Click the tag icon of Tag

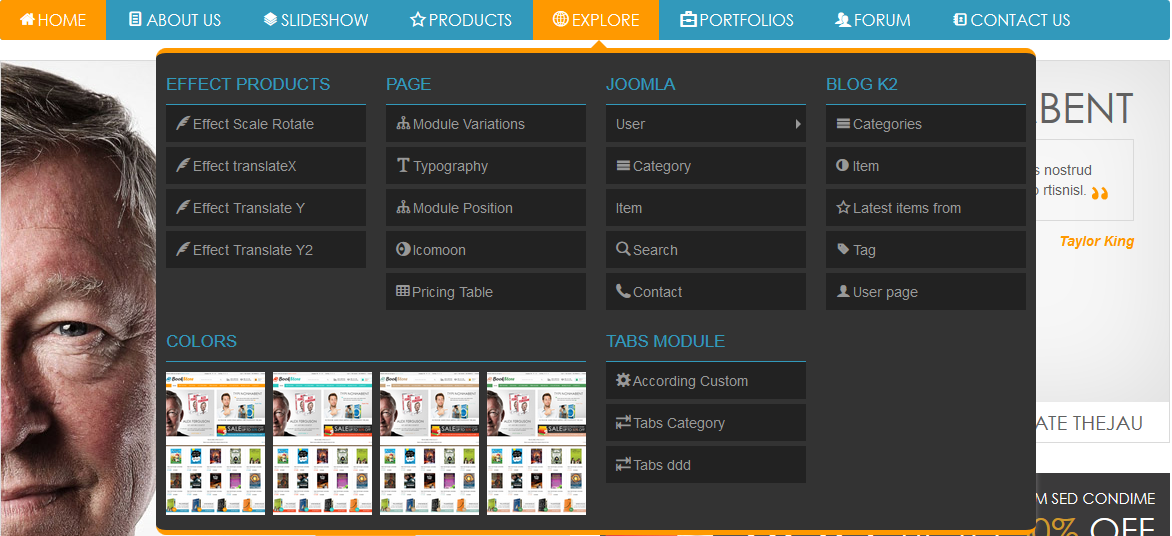point(843,249)
